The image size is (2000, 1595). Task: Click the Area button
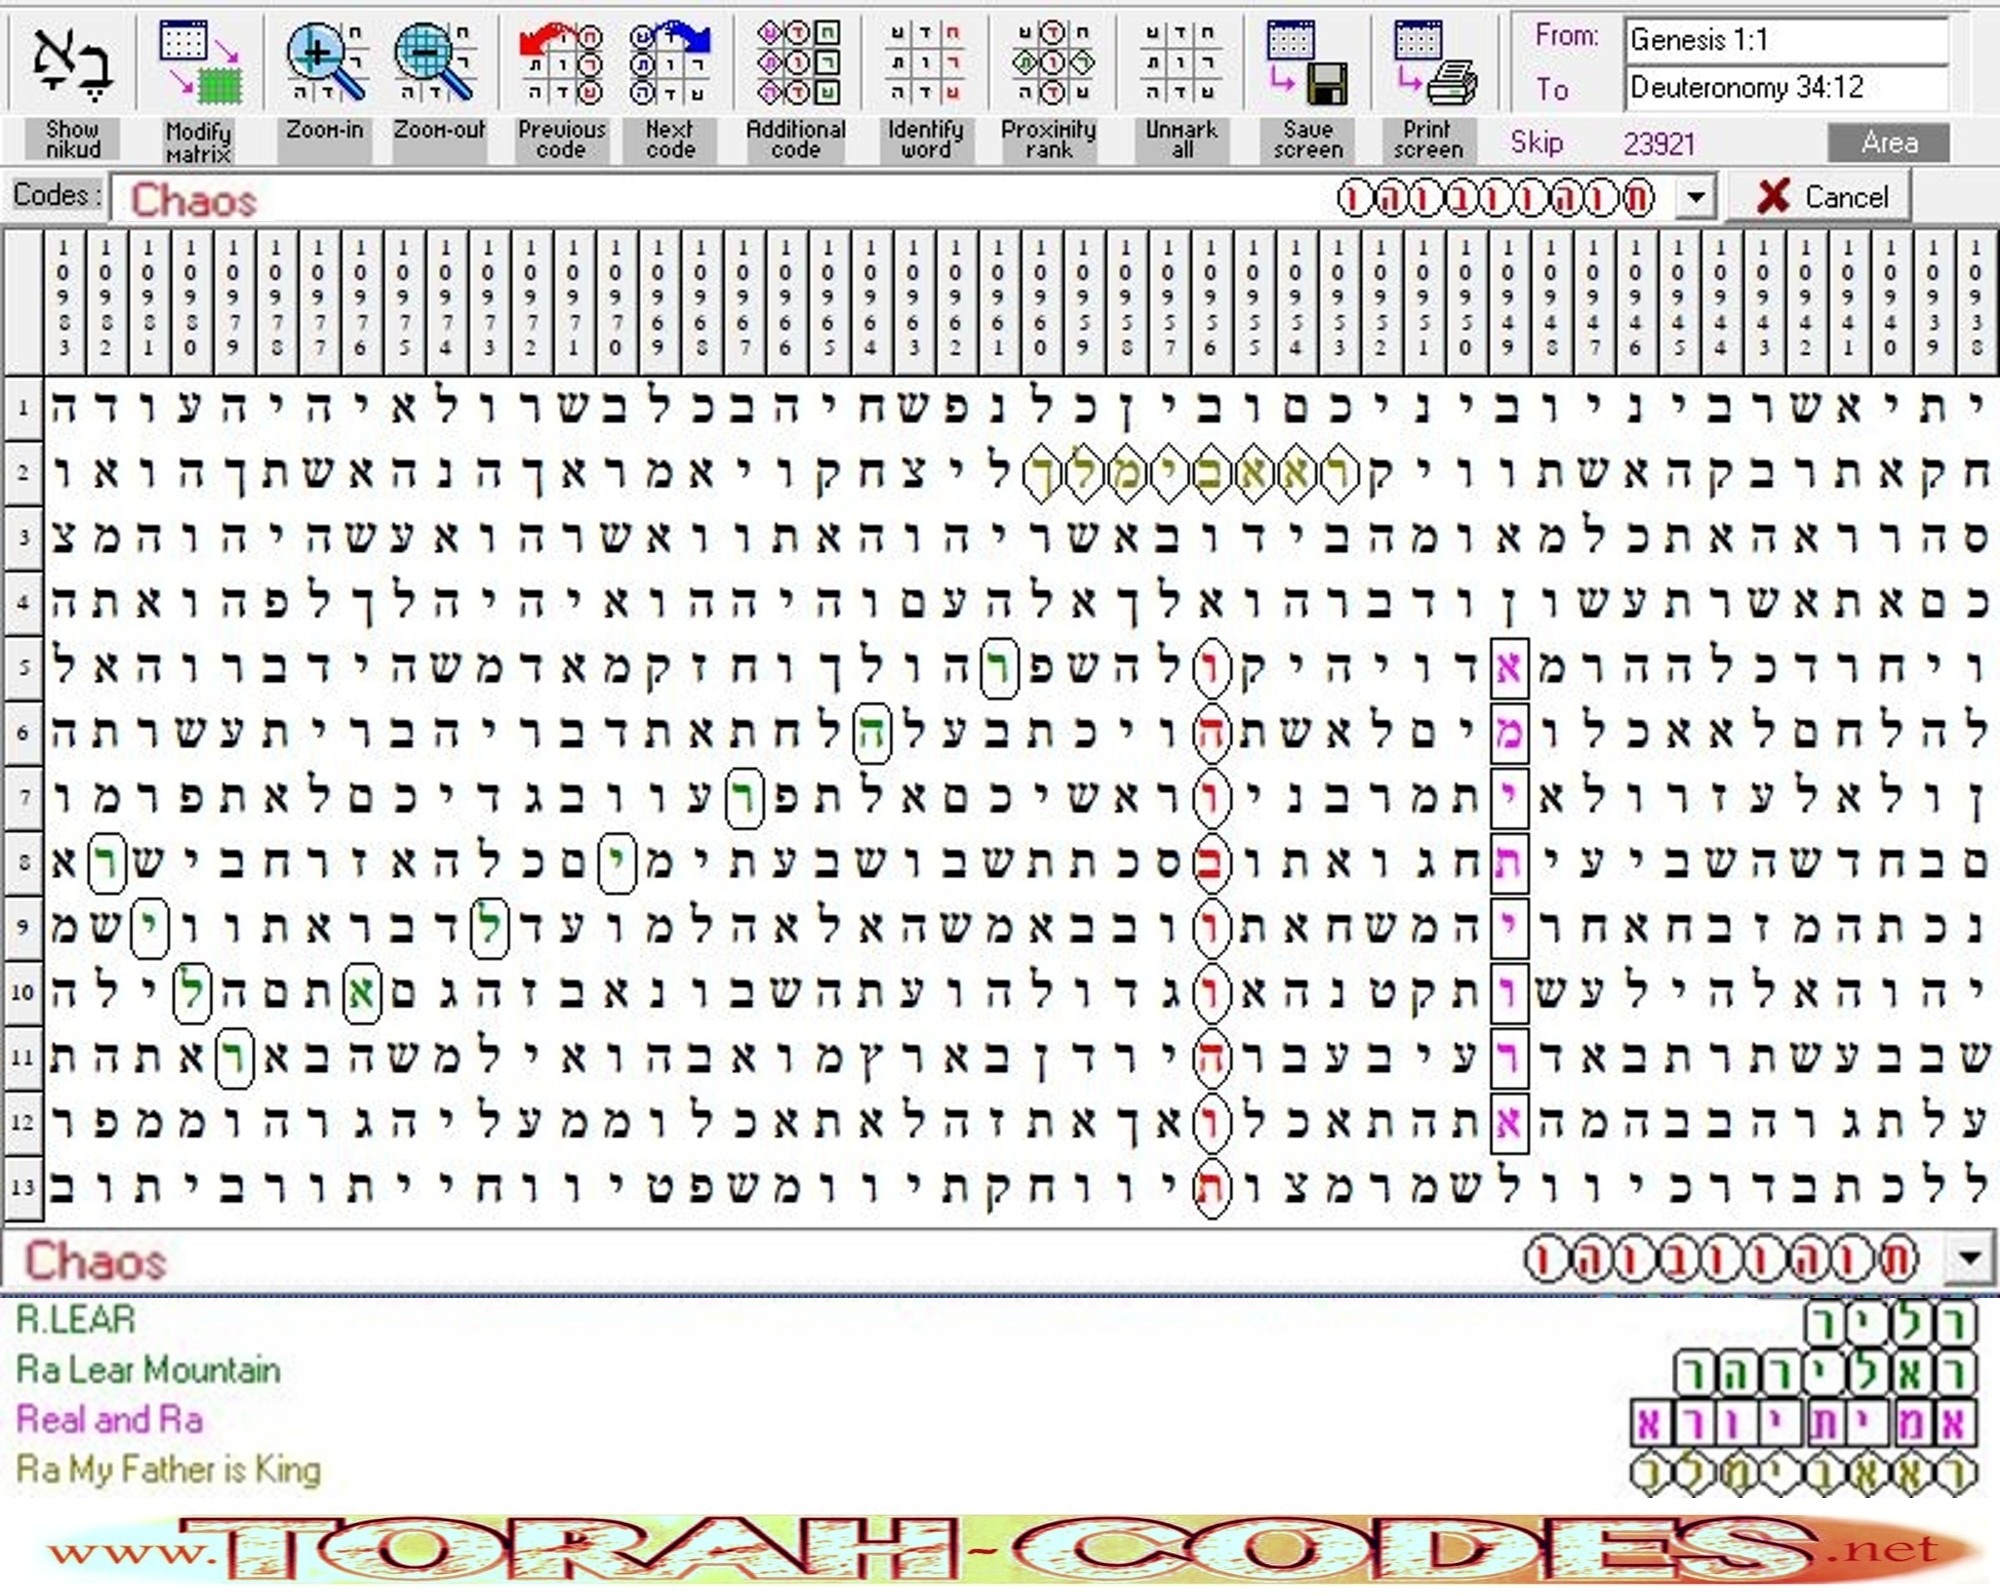1888,143
